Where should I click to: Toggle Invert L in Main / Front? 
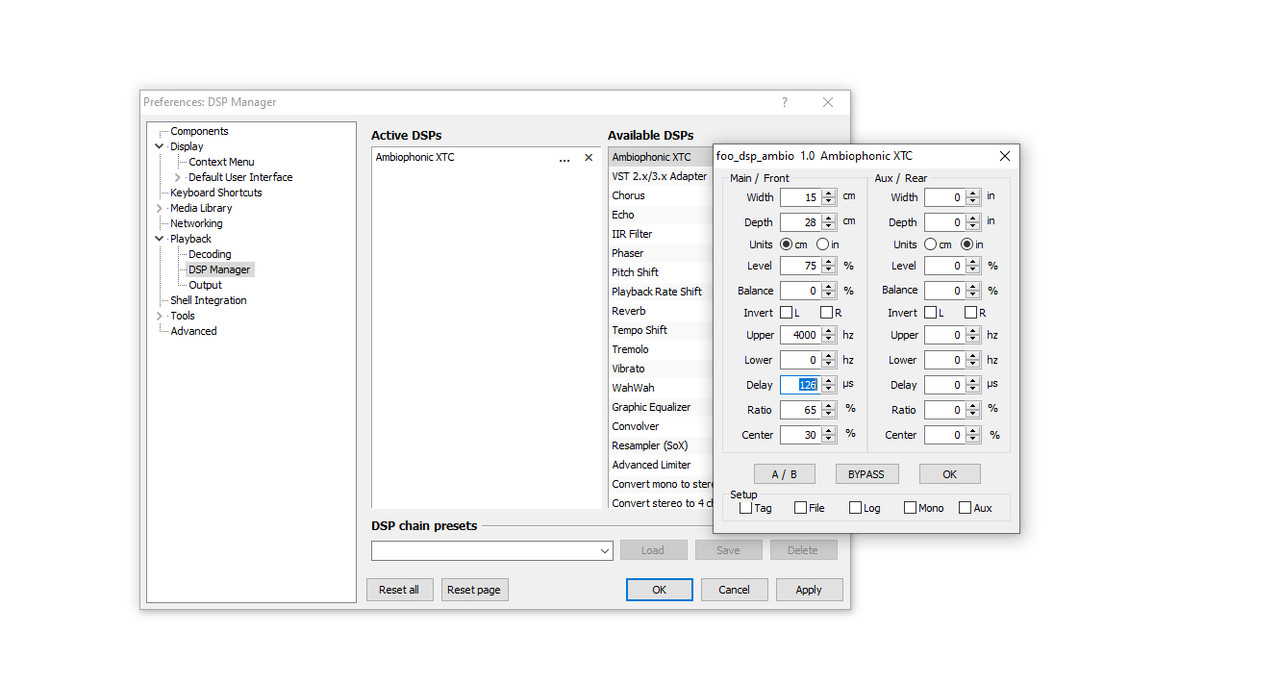[x=786, y=313]
